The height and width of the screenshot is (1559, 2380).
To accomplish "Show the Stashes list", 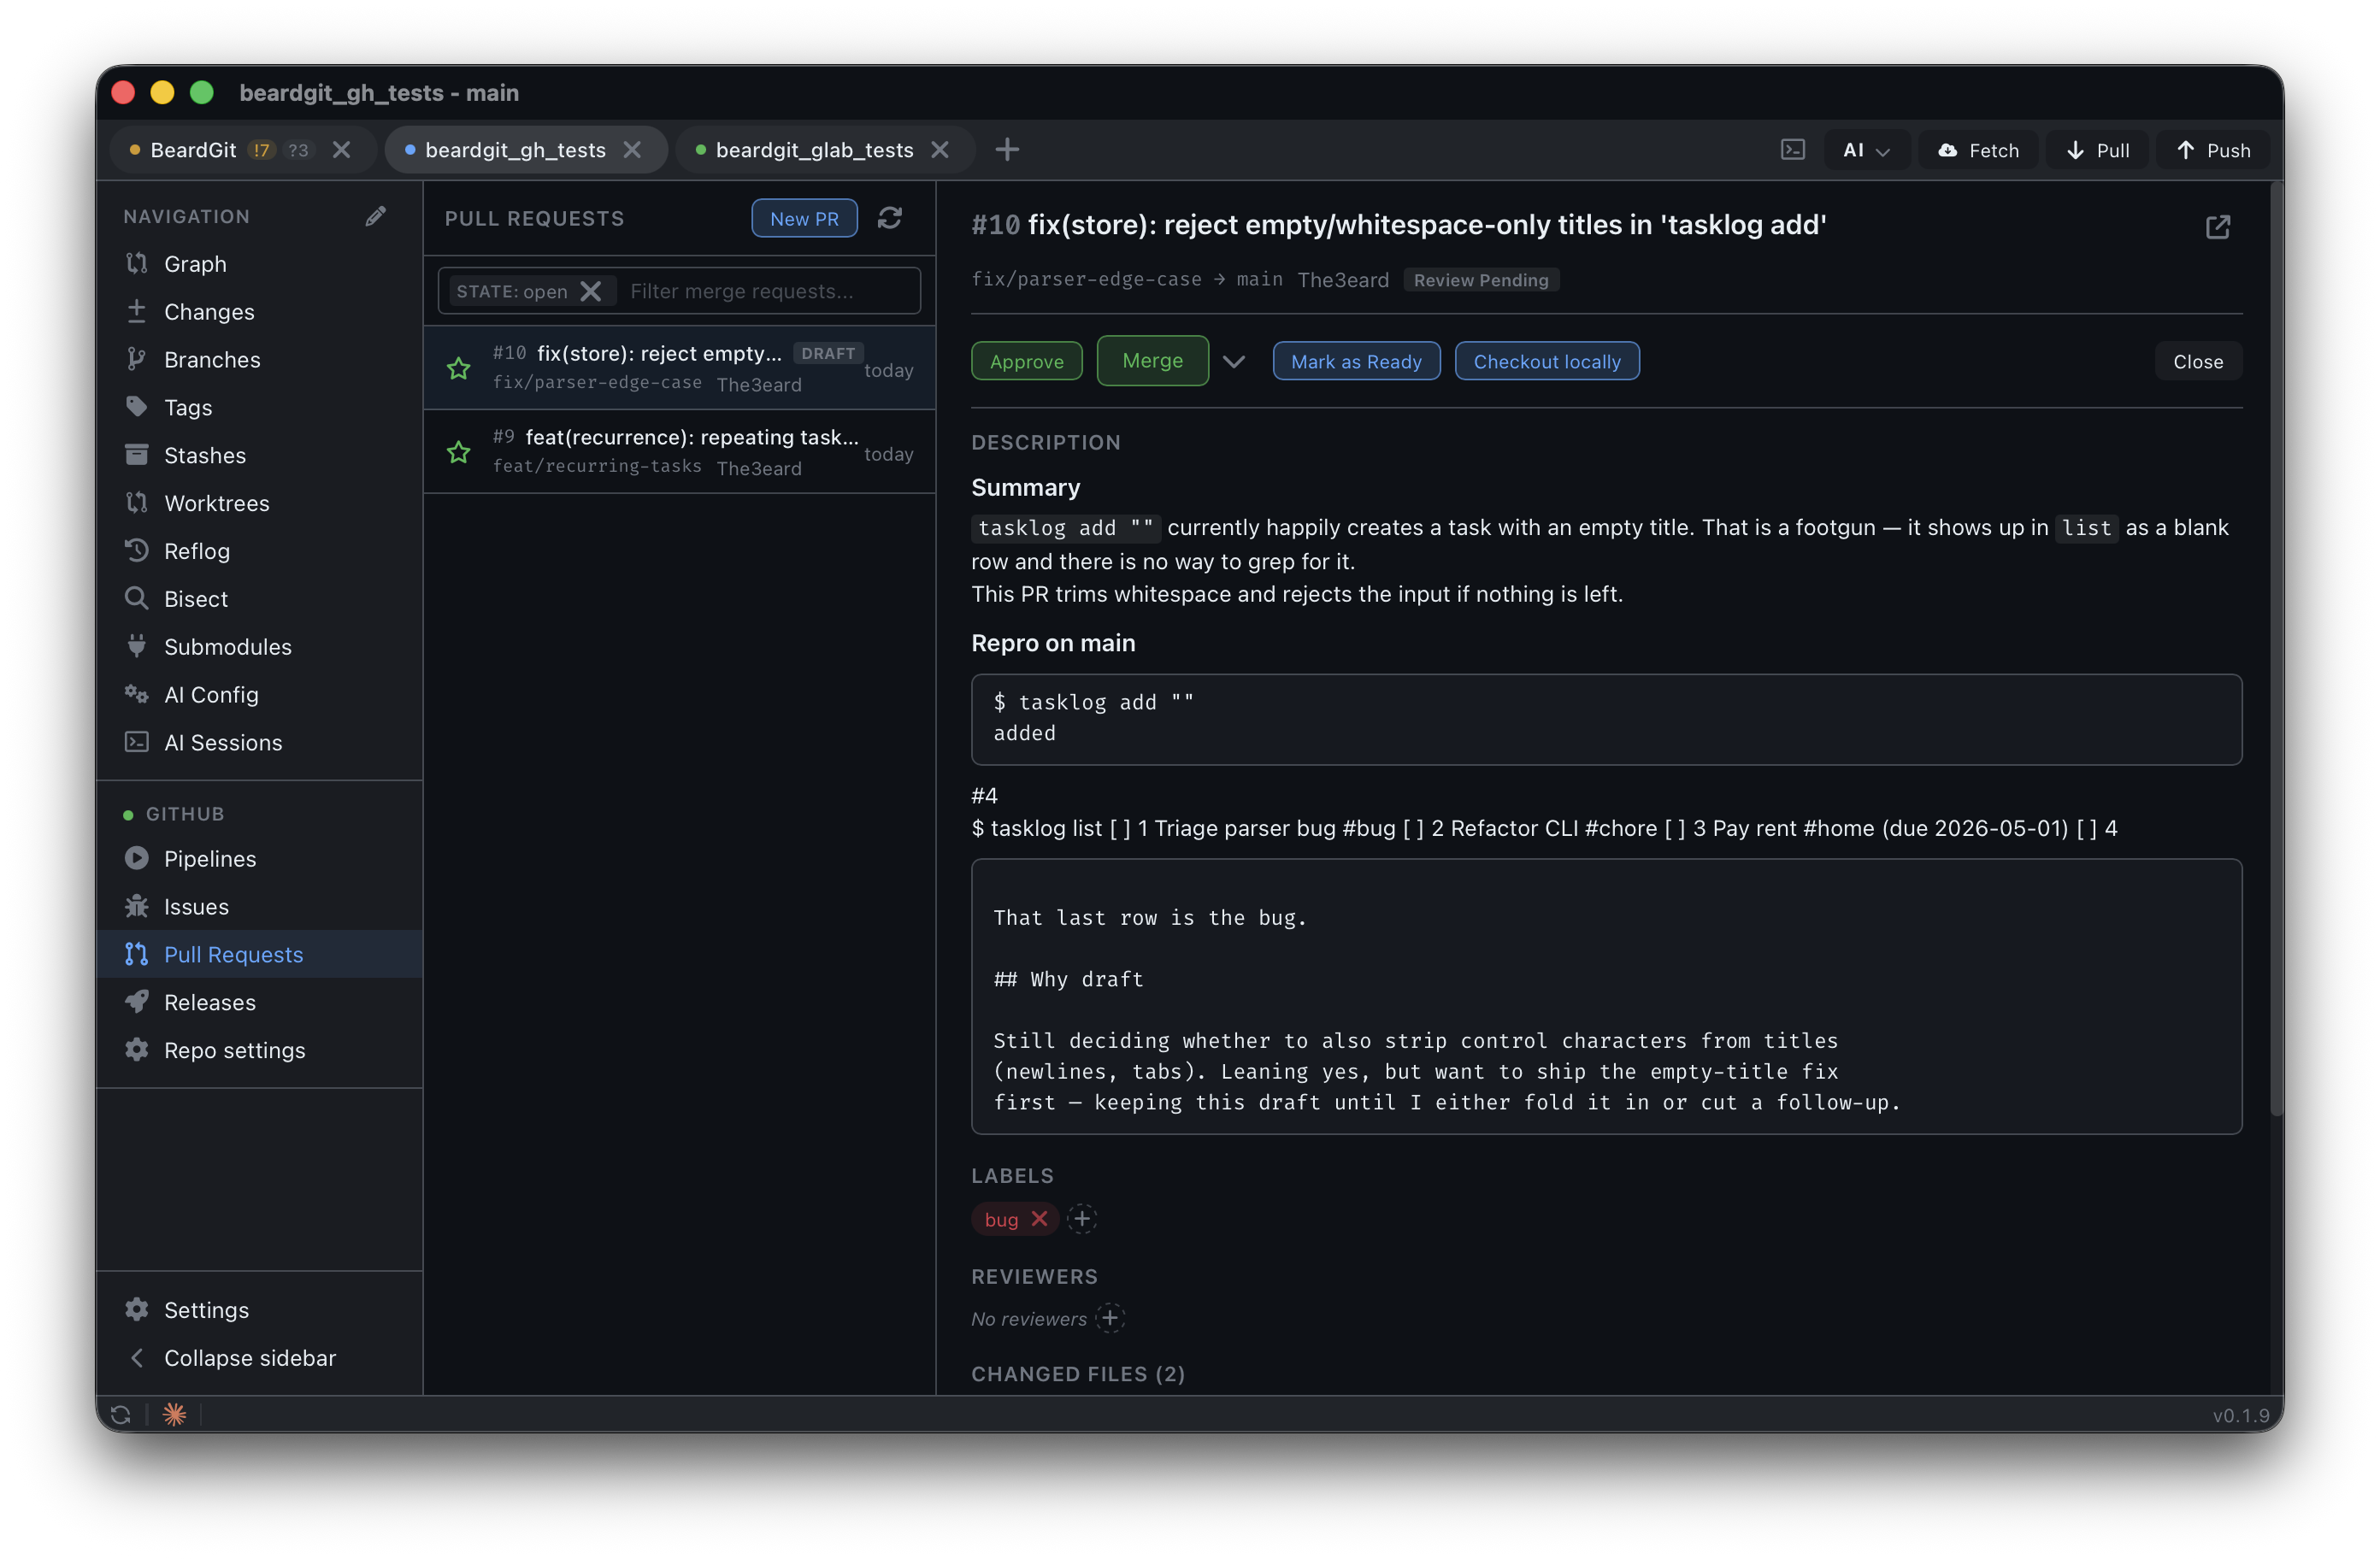I will tap(259, 456).
